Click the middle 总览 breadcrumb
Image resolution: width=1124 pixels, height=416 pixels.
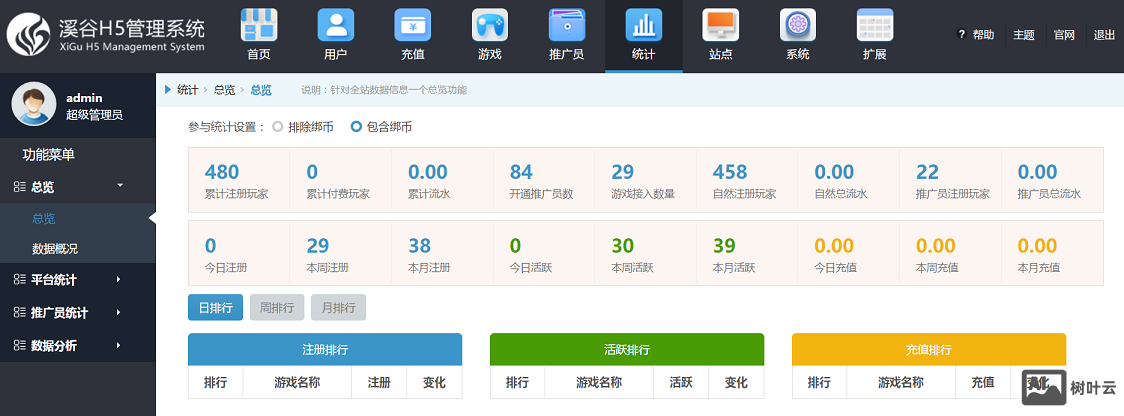click(224, 90)
